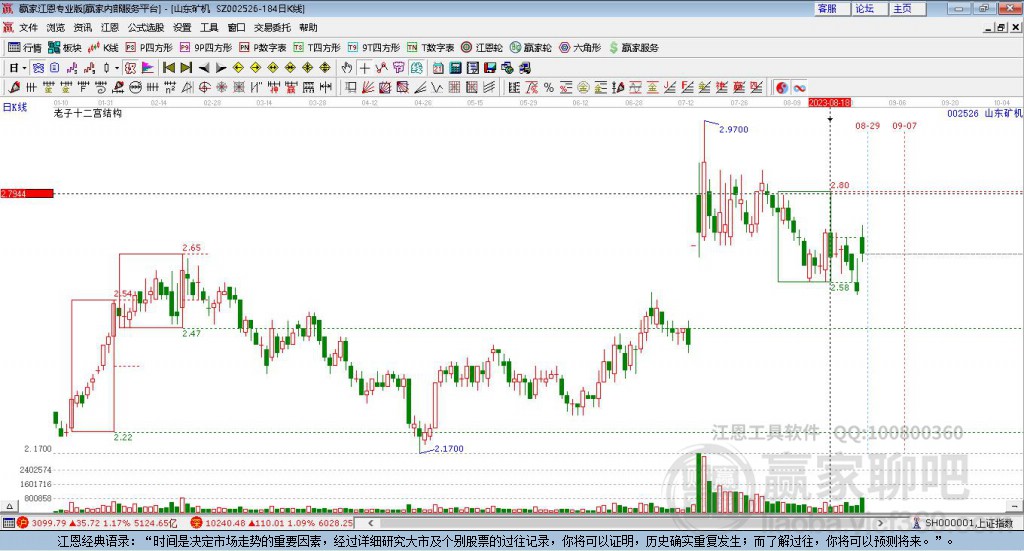Click the pink flag indicator icon
The image size is (1024, 551).
pyautogui.click(x=148, y=68)
